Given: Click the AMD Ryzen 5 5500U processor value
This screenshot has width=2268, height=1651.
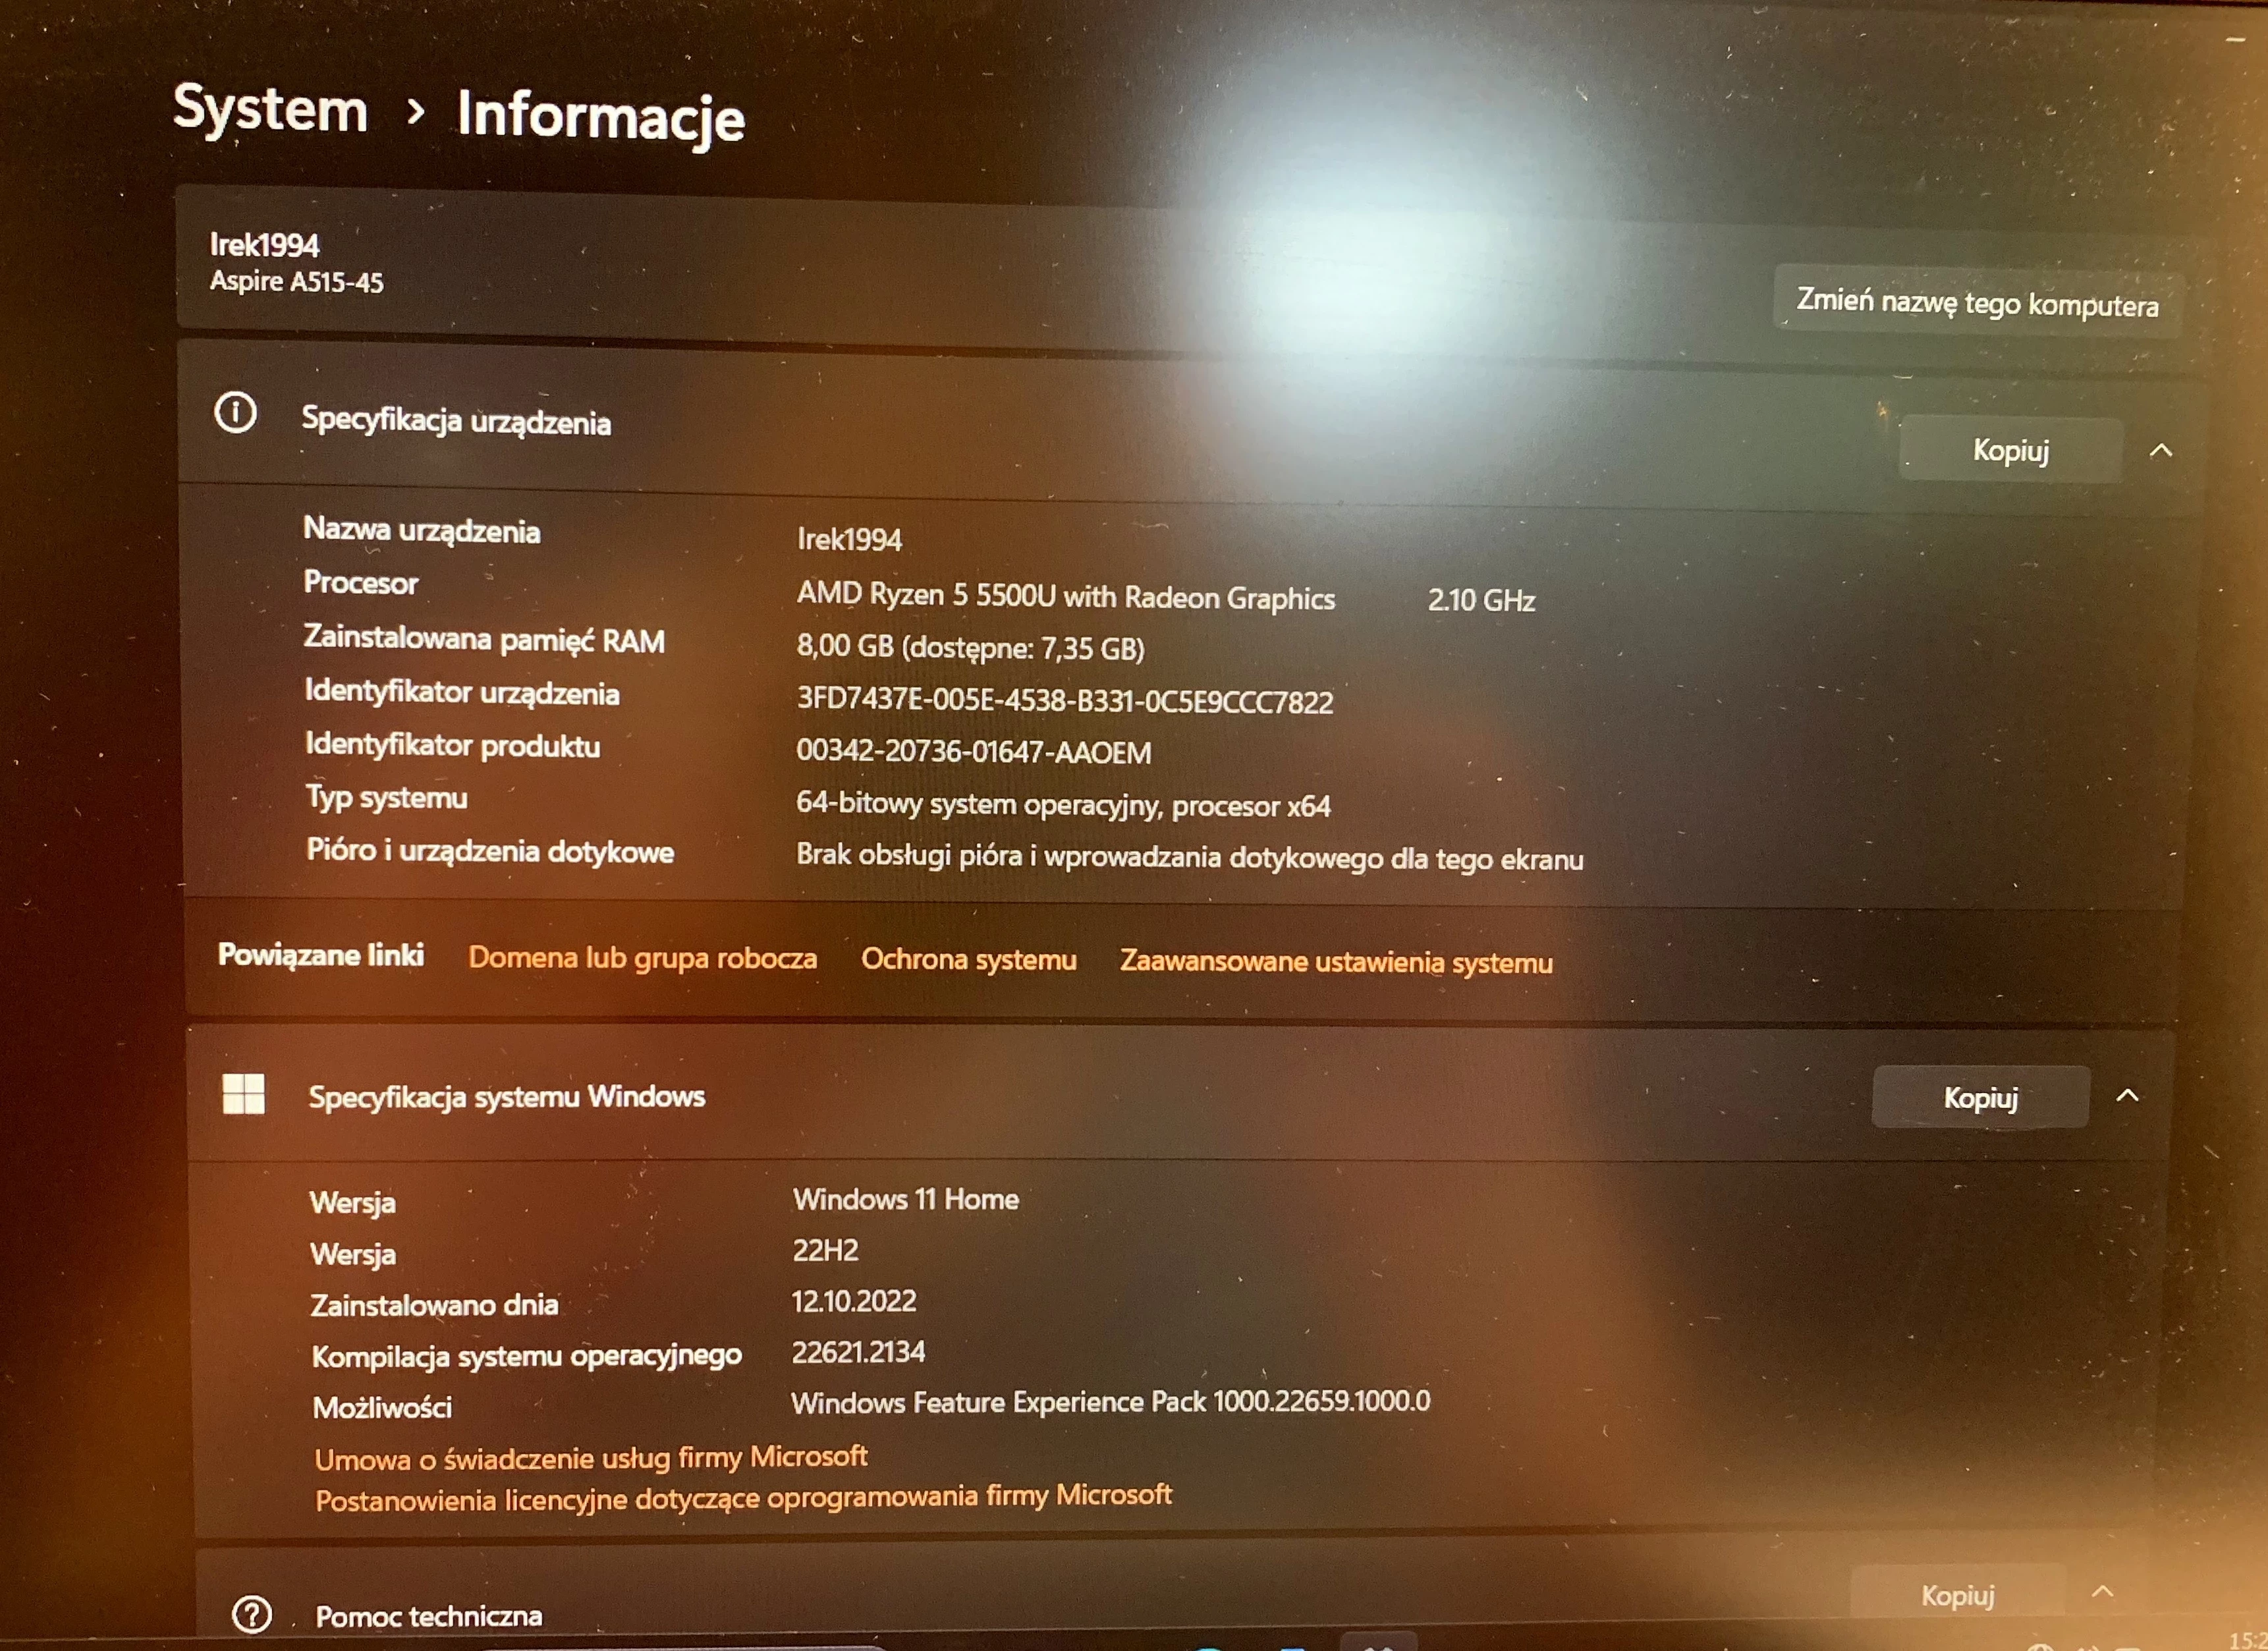Looking at the screenshot, I should click(x=1066, y=597).
